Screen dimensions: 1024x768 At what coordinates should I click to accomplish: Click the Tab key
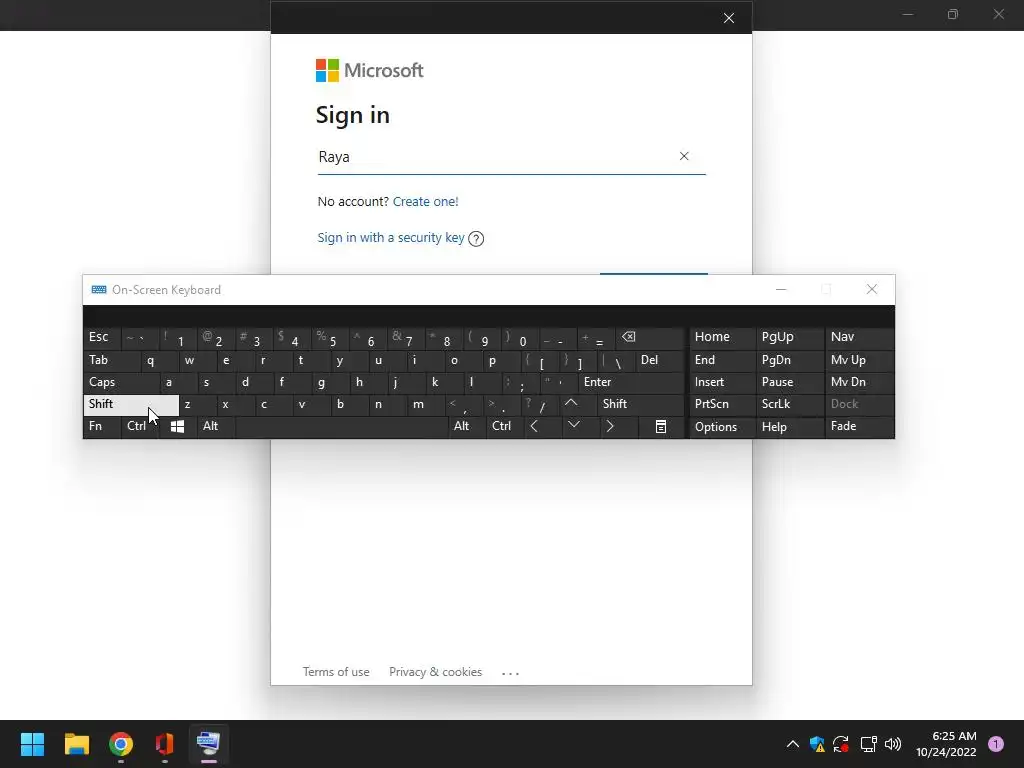point(111,360)
